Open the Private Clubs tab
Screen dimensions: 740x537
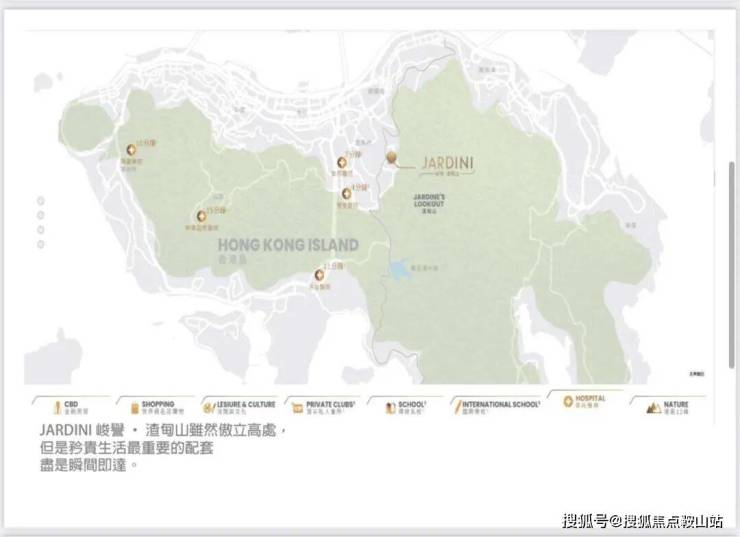[324, 407]
